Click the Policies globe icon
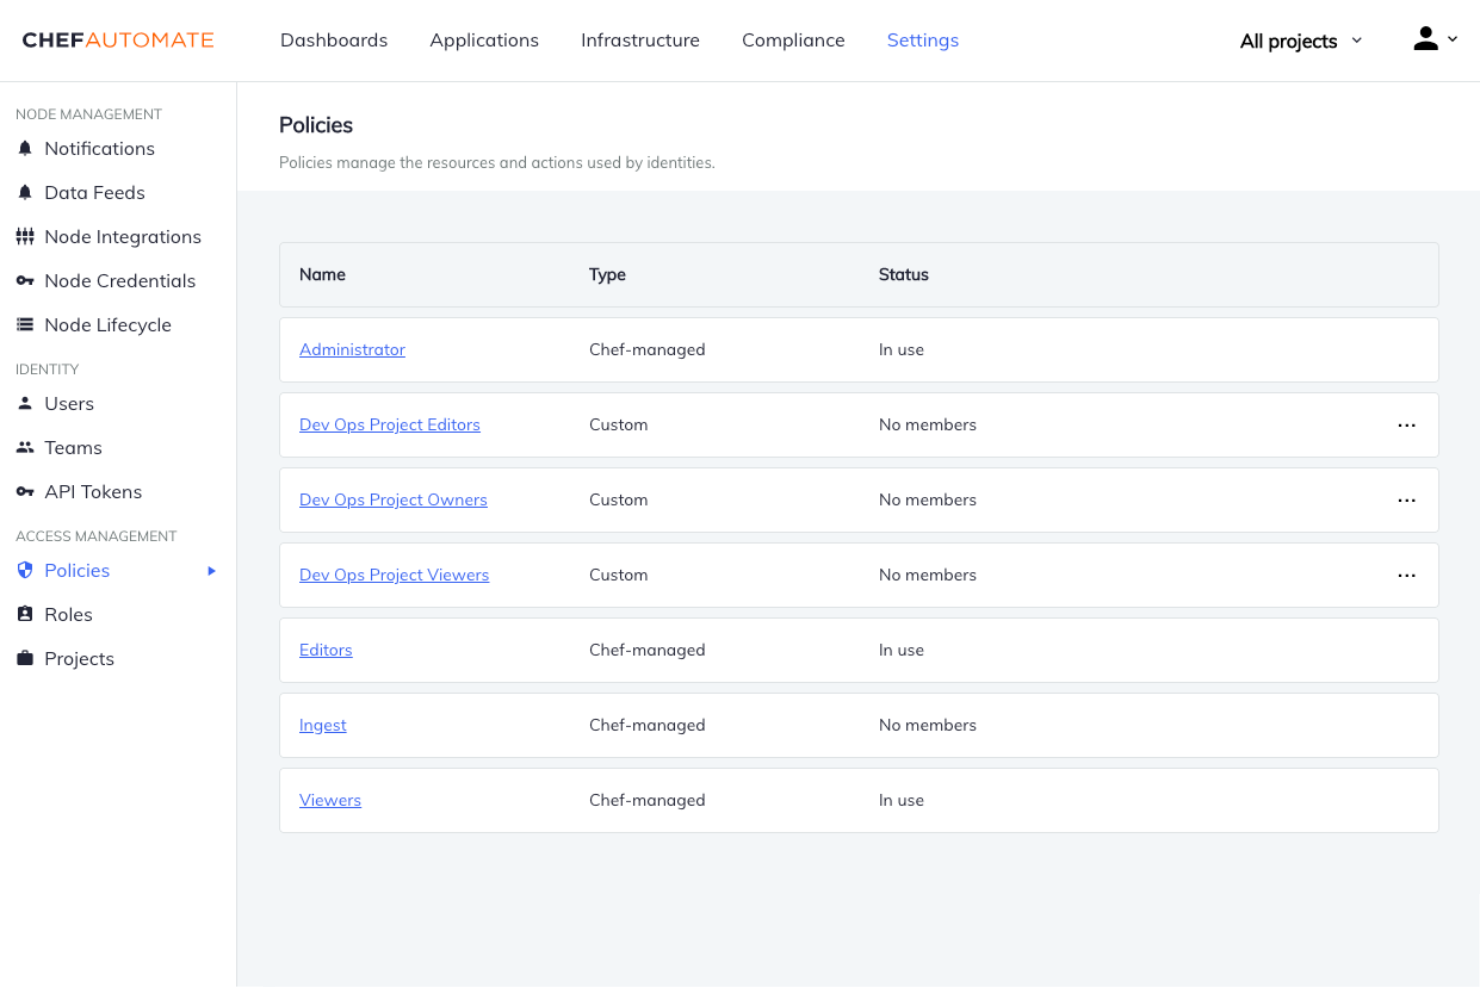Screen dimensions: 1480x987 [25, 570]
